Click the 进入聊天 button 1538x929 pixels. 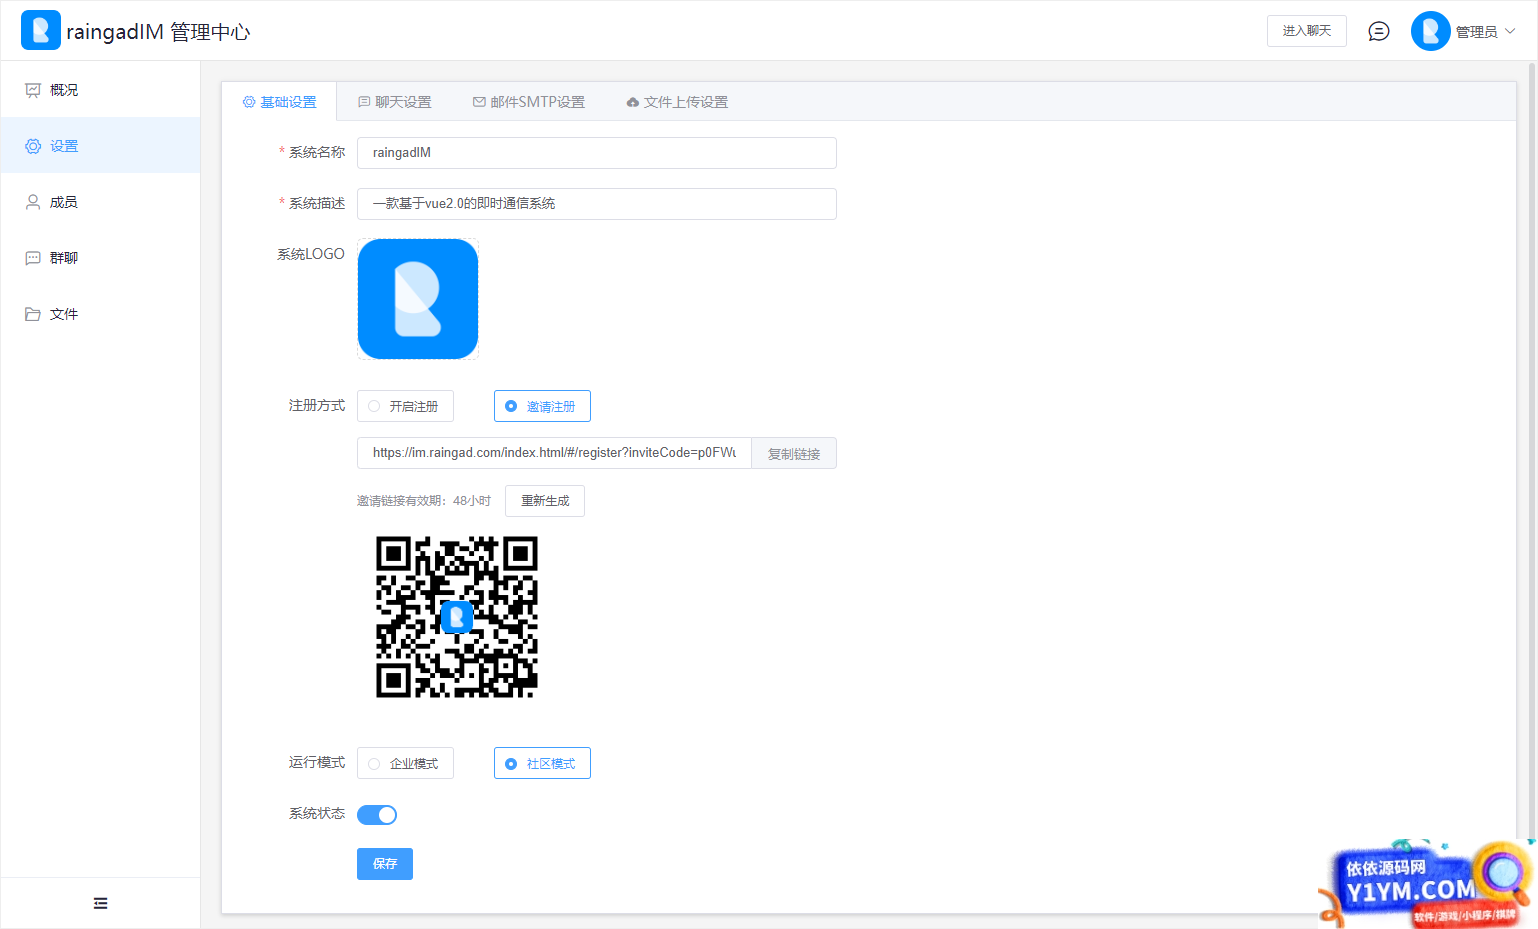tap(1307, 31)
